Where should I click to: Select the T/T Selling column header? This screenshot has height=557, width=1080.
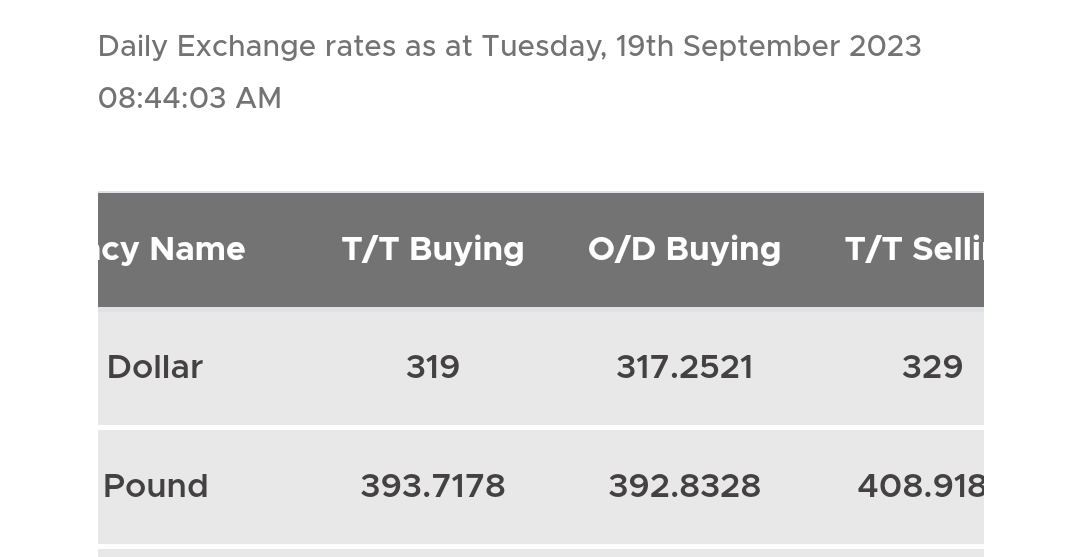[915, 249]
